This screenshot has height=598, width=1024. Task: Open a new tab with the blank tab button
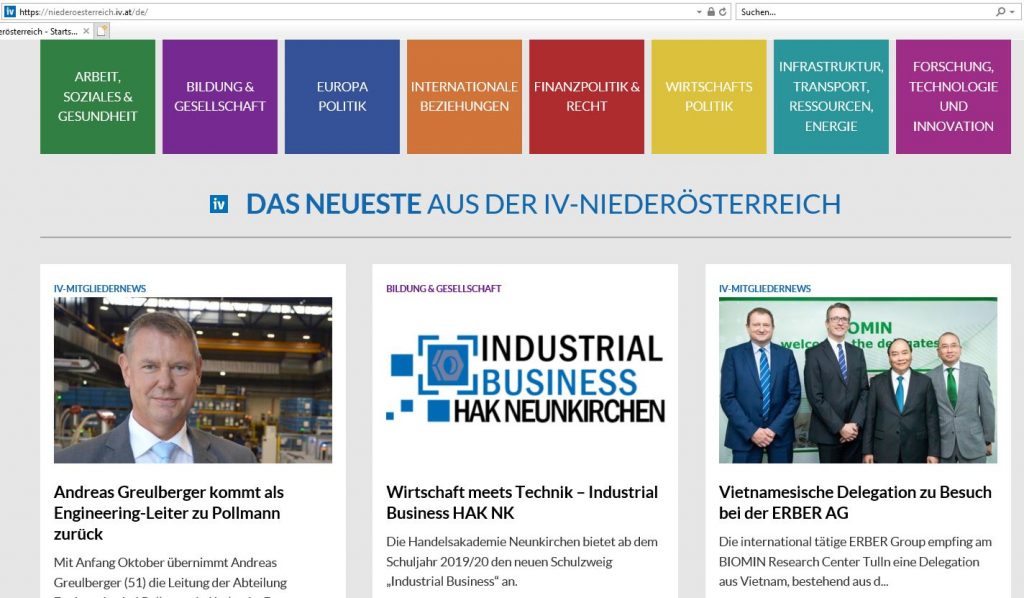tap(102, 31)
